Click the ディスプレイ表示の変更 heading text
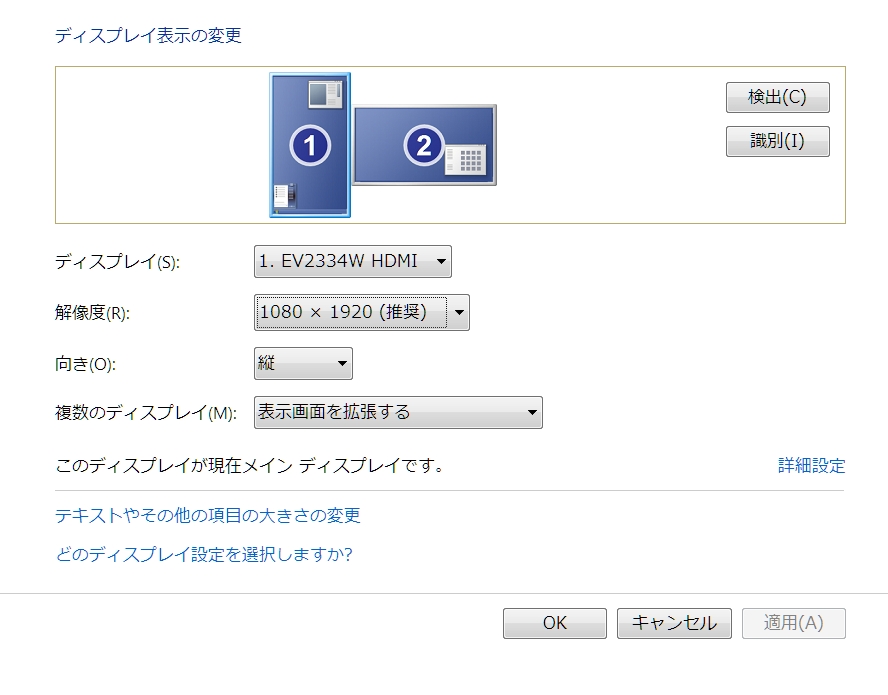Image resolution: width=888 pixels, height=695 pixels. point(148,36)
